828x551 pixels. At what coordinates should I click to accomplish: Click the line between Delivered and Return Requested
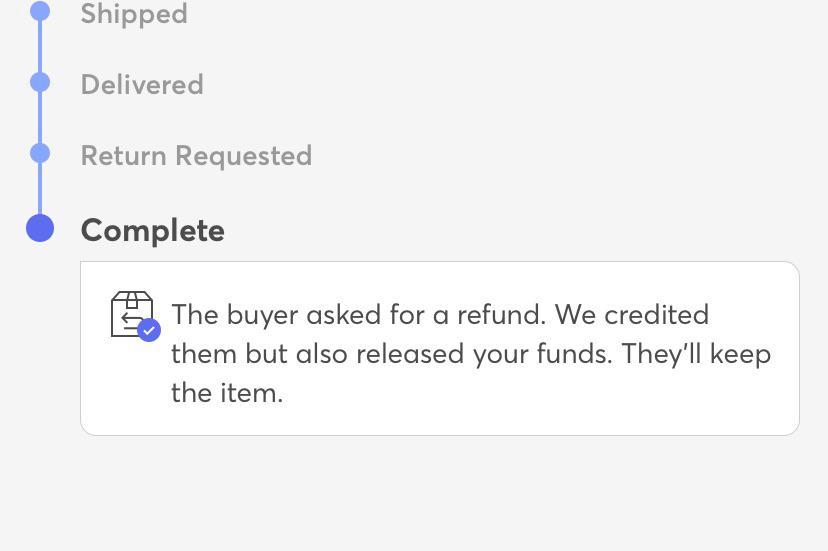pos(40,118)
